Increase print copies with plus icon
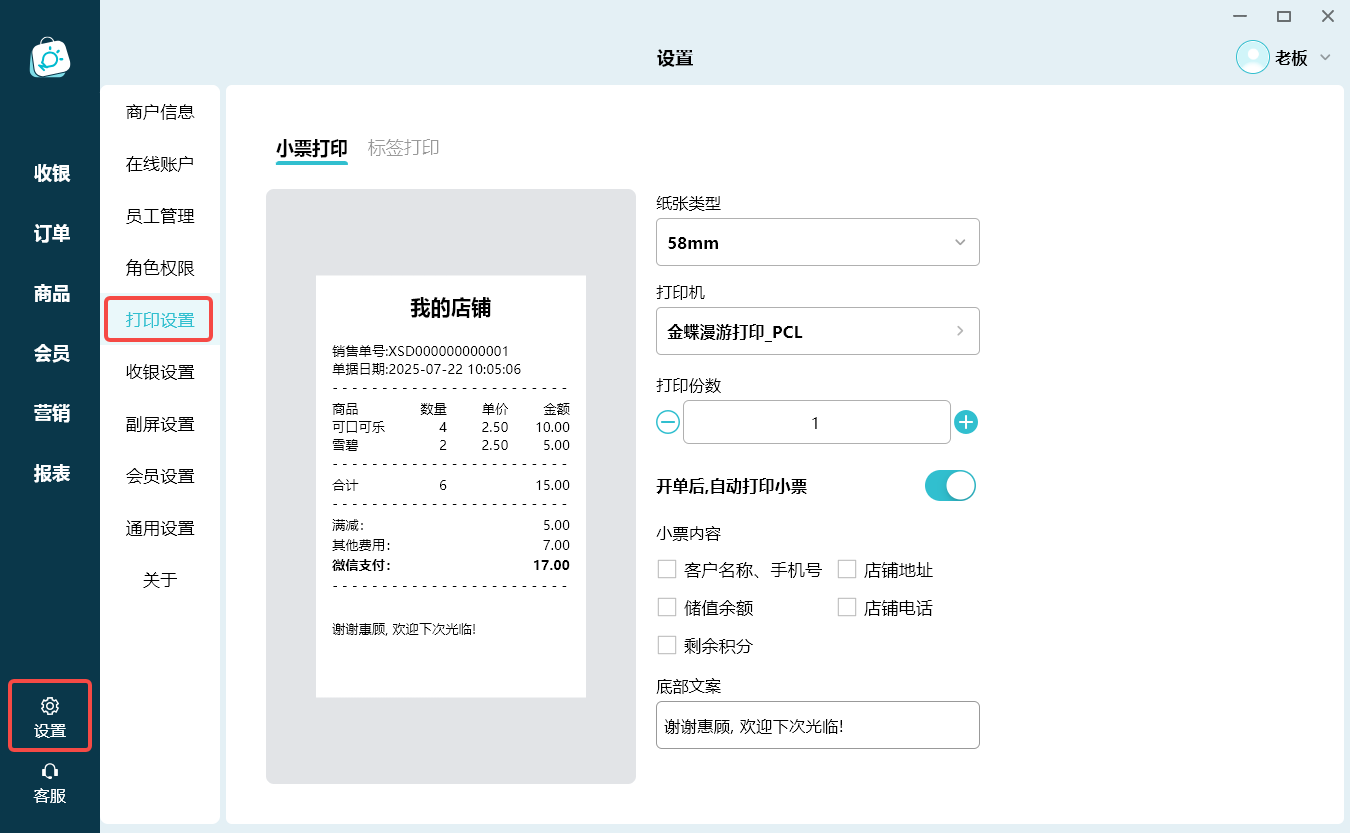The image size is (1350, 833). tap(966, 422)
